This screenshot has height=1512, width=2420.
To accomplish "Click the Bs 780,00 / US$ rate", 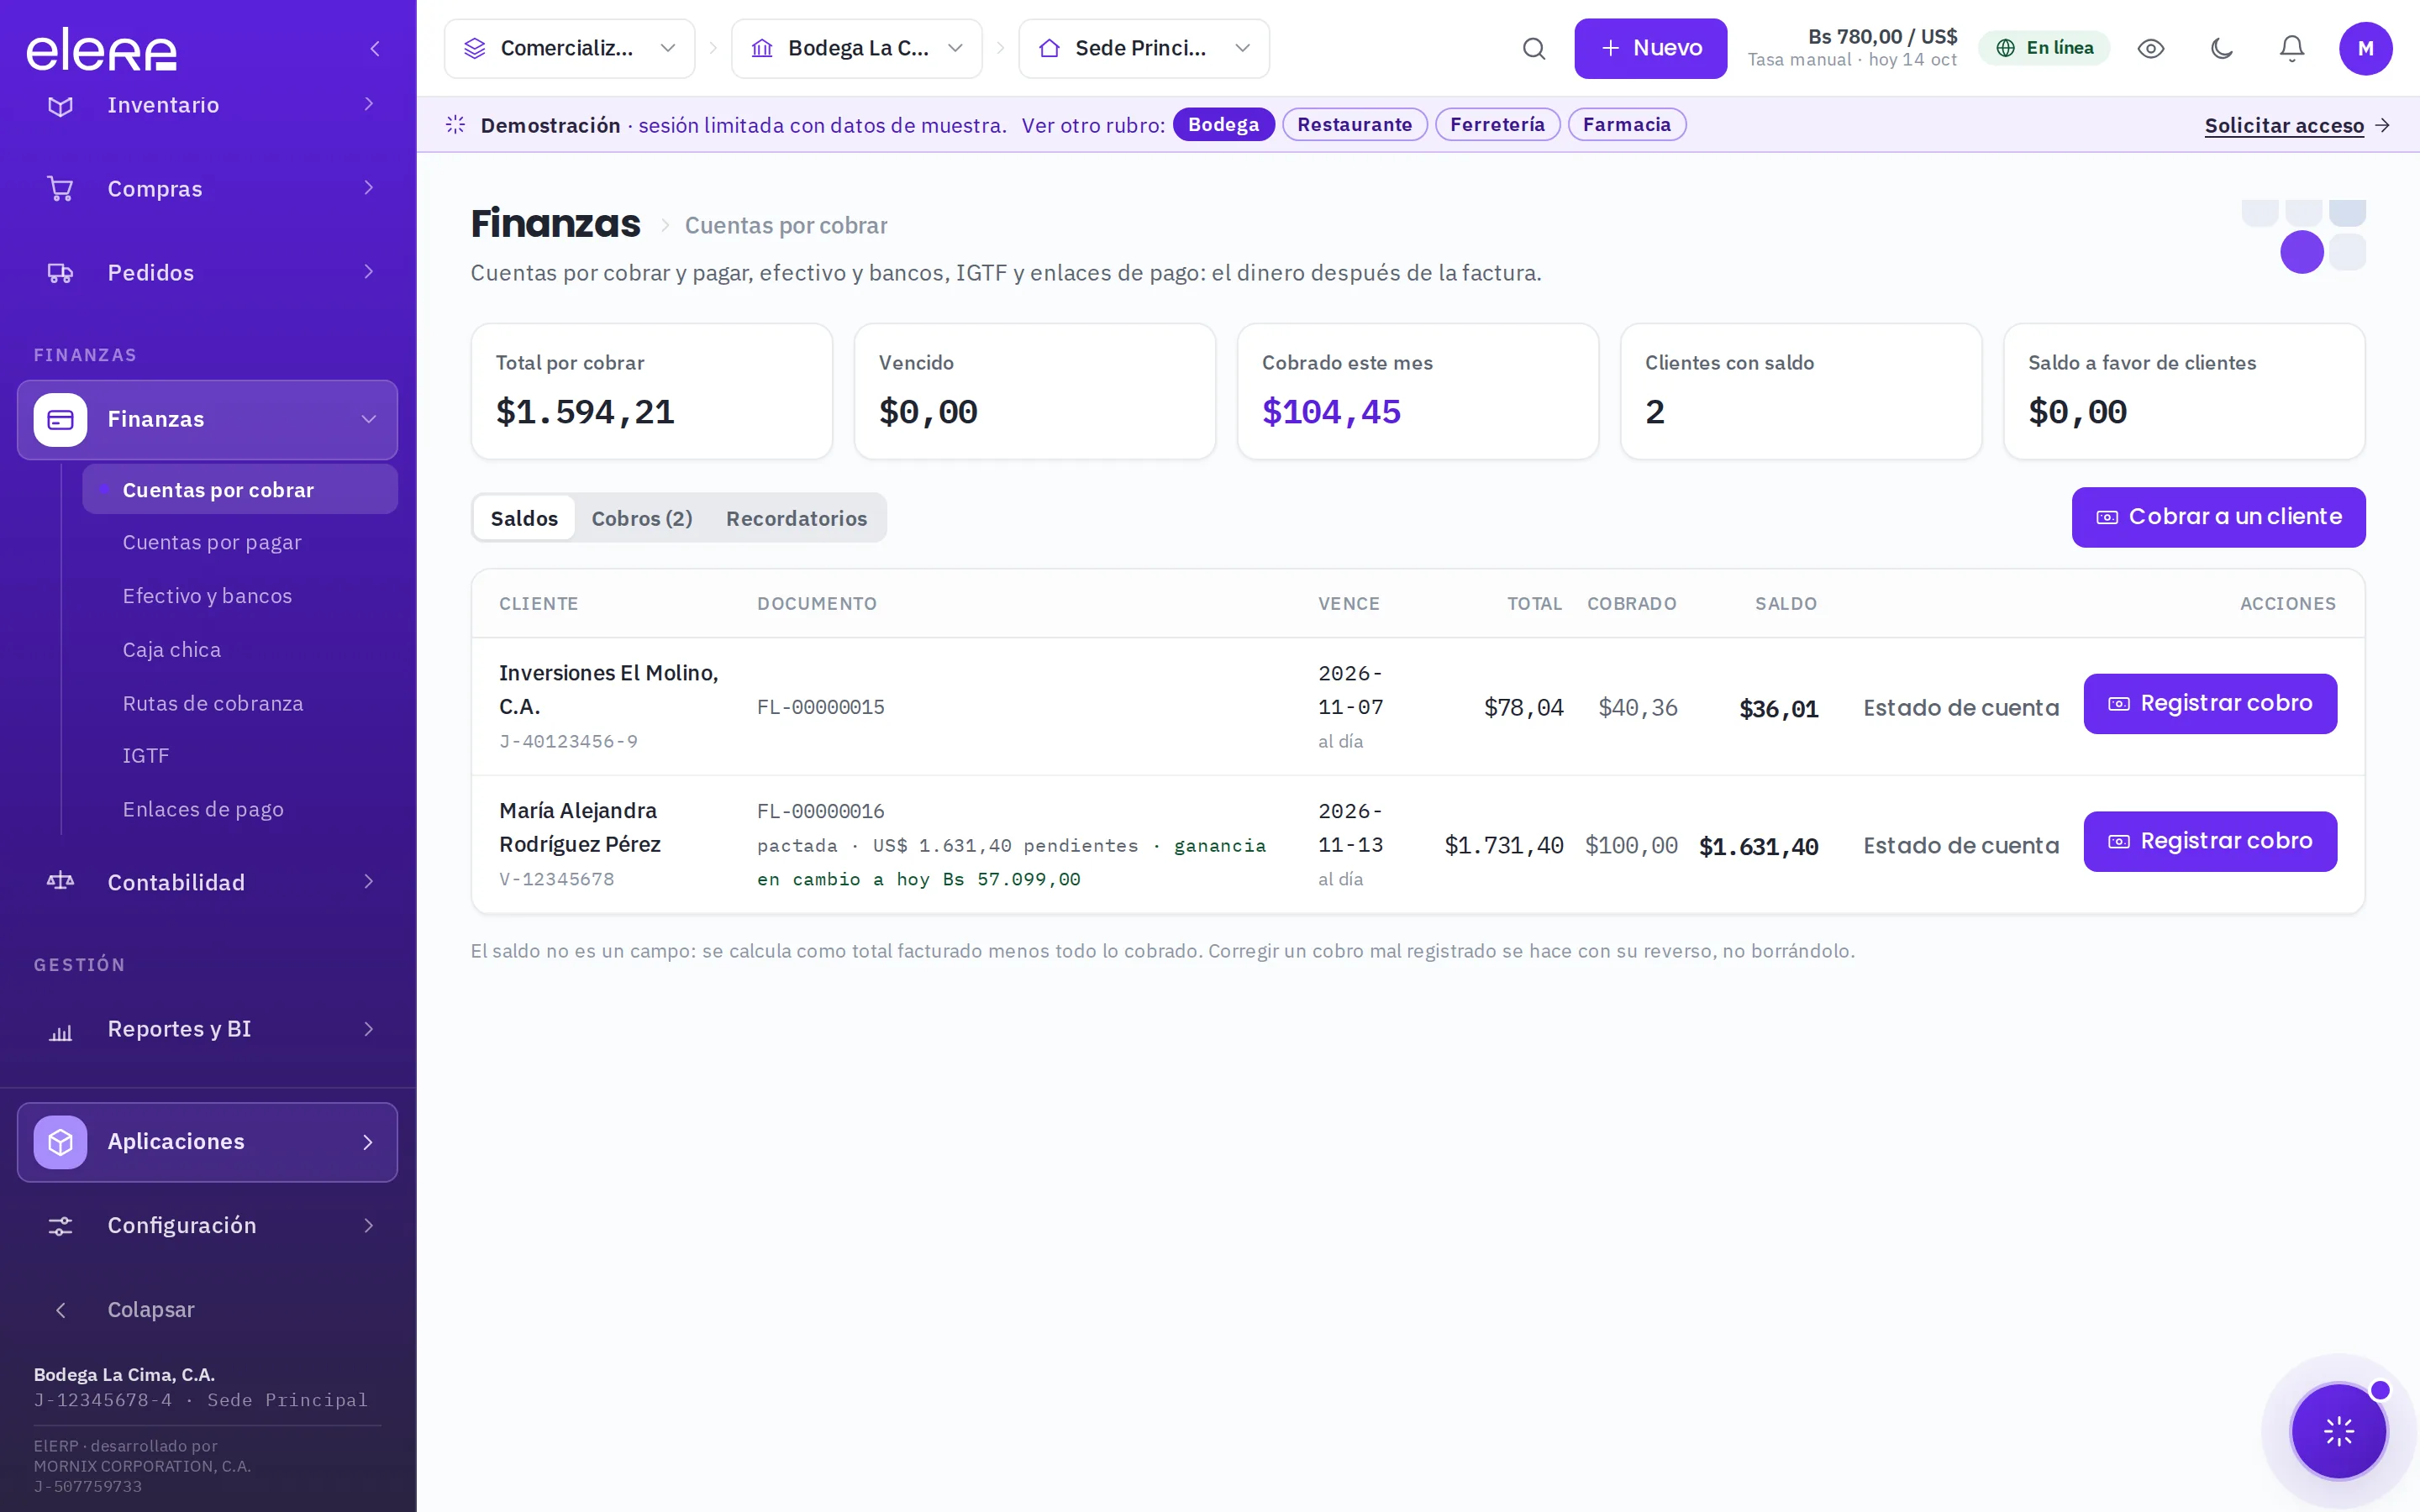I will click(1882, 37).
